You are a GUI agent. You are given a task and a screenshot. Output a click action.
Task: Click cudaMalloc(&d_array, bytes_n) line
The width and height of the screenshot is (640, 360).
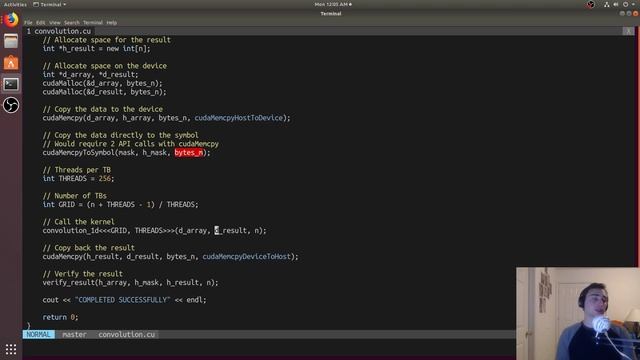102,83
